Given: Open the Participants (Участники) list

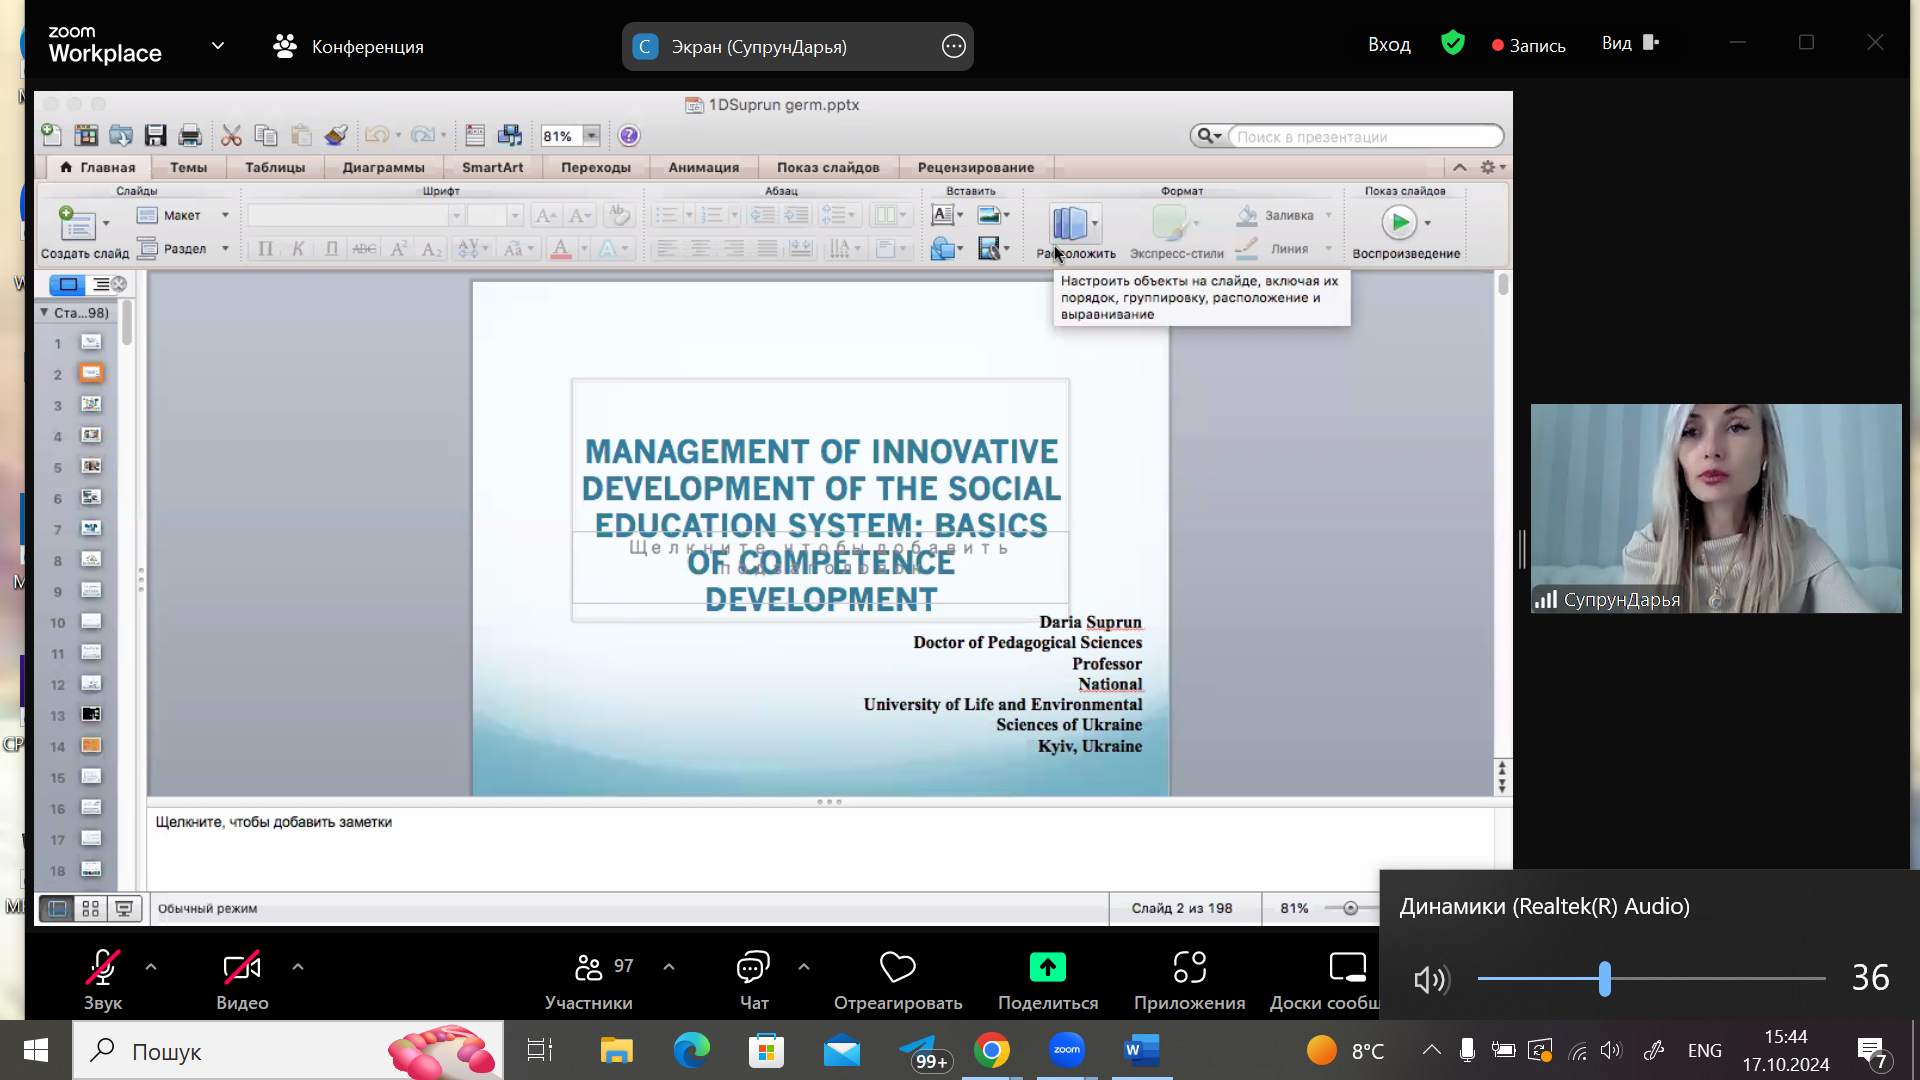Looking at the screenshot, I should pos(589,968).
